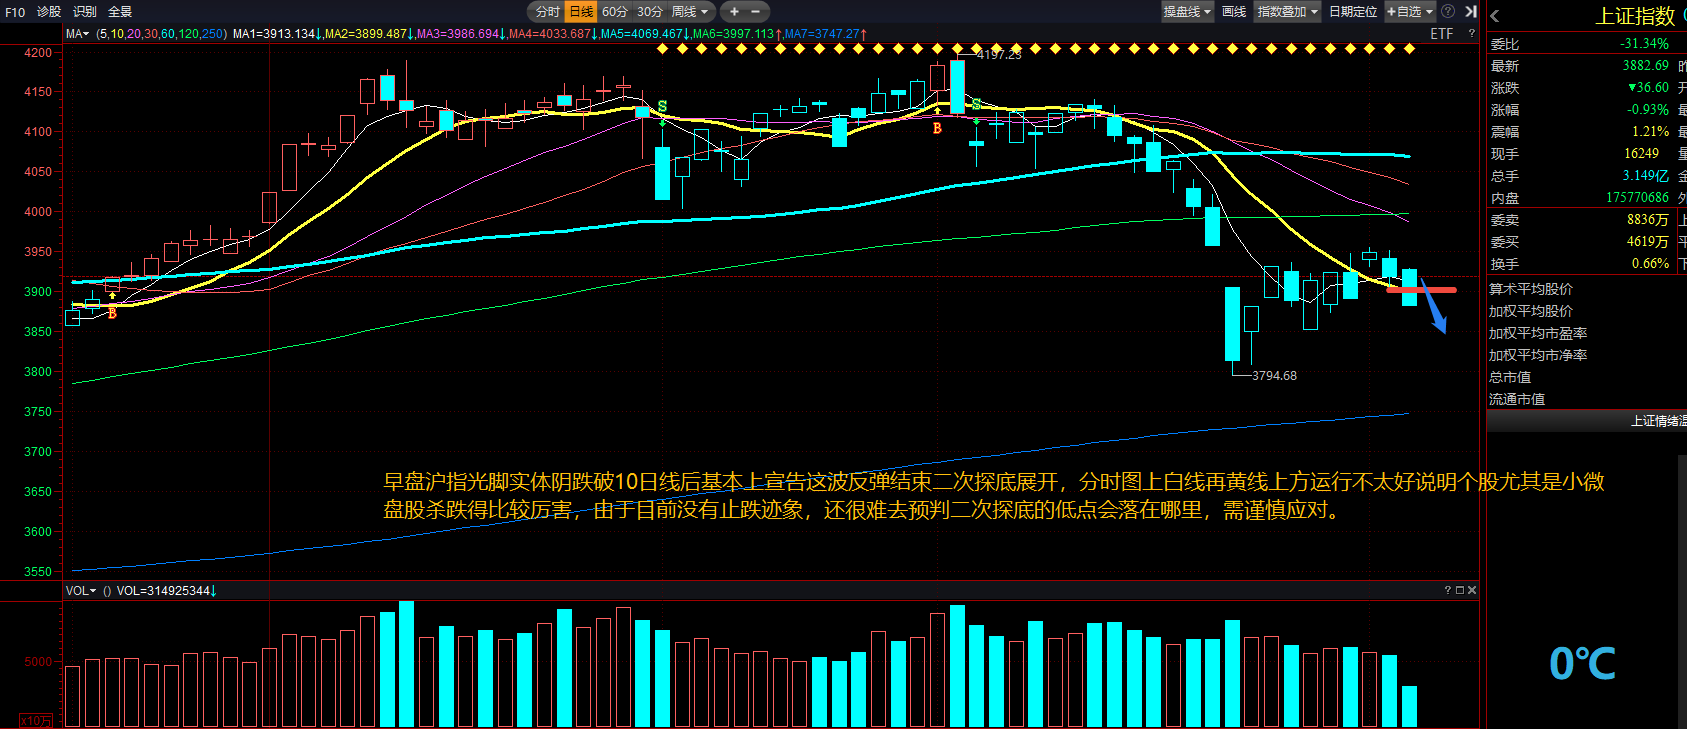Switch to 分时 intraday chart view
This screenshot has height=729, width=1687.
point(547,12)
